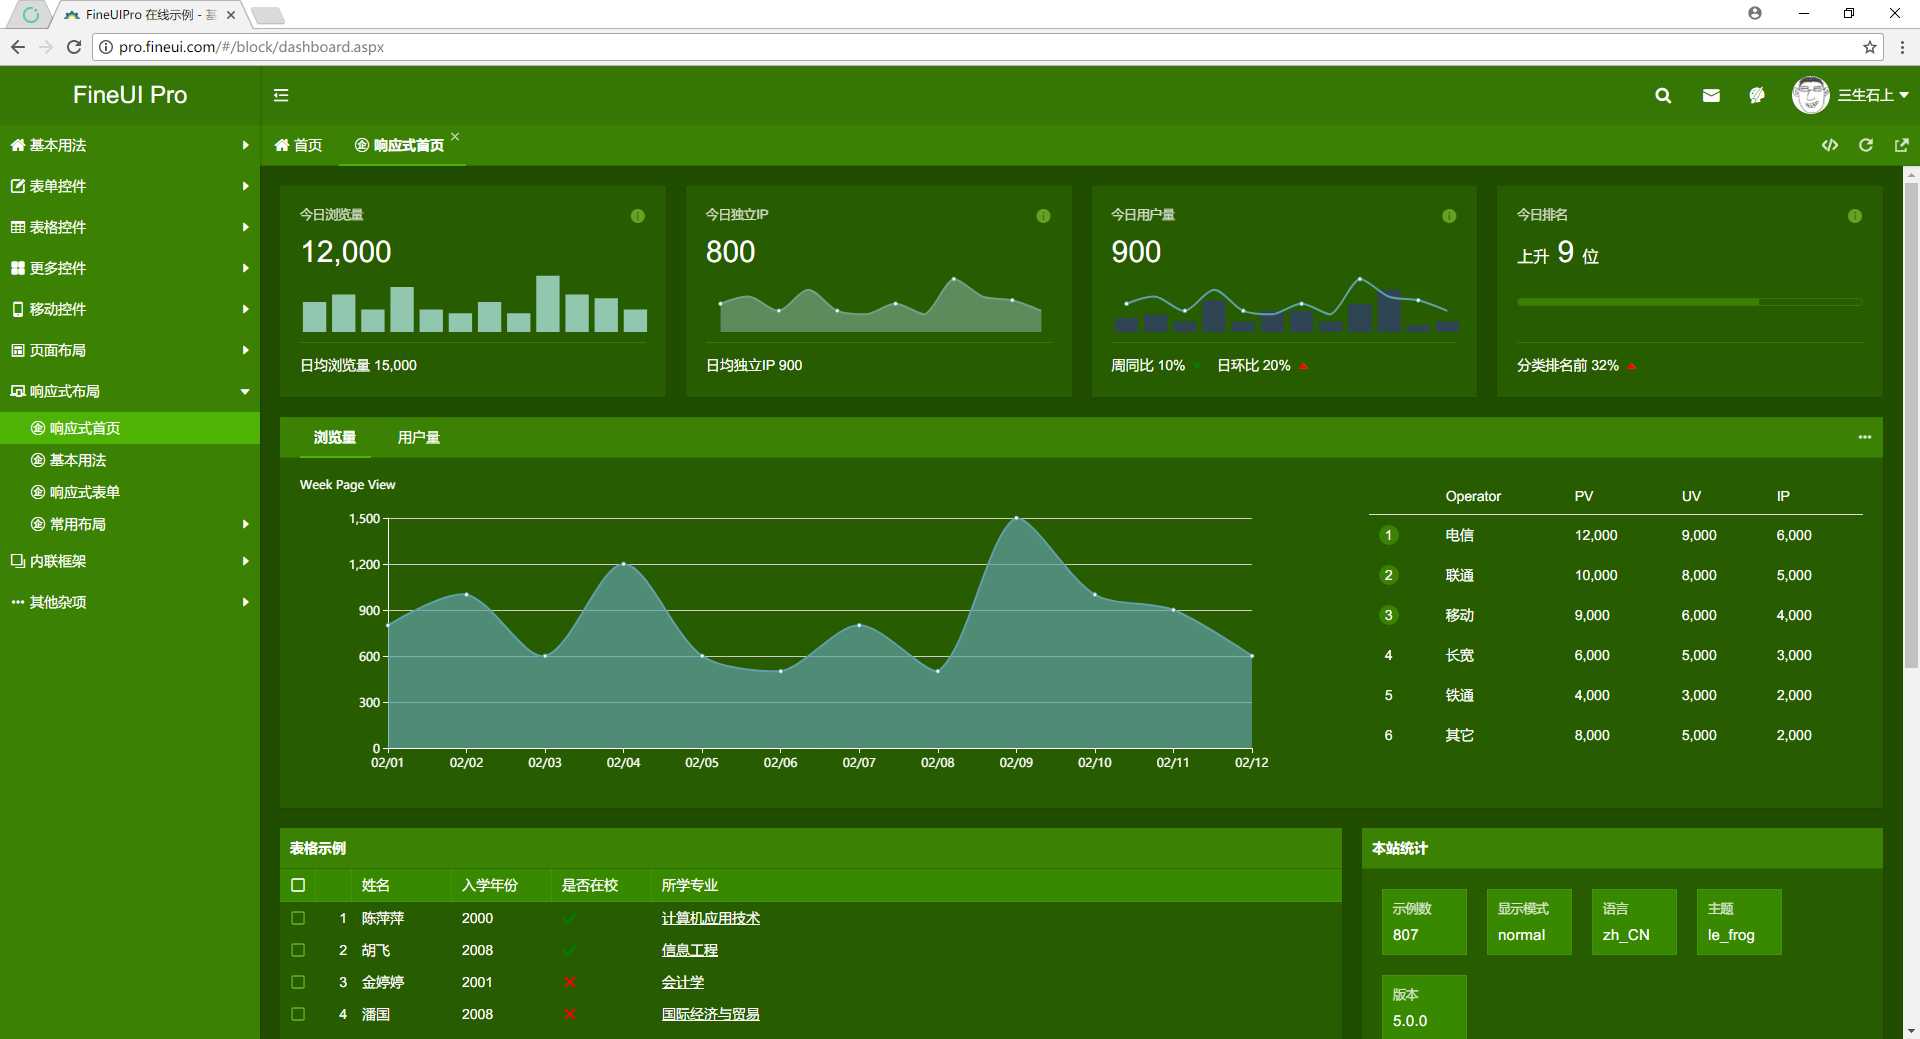The width and height of the screenshot is (1920, 1039).
Task: Expand the 内联框架 menu
Action: pyautogui.click(x=130, y=561)
